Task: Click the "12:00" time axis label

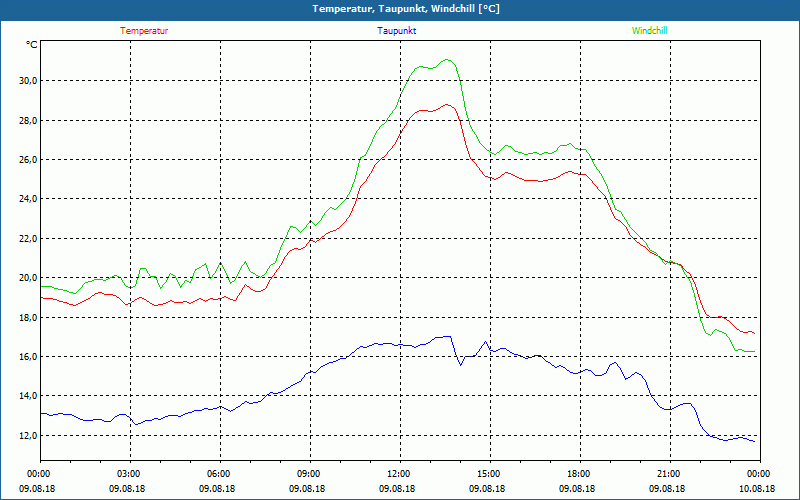Action: pos(398,474)
